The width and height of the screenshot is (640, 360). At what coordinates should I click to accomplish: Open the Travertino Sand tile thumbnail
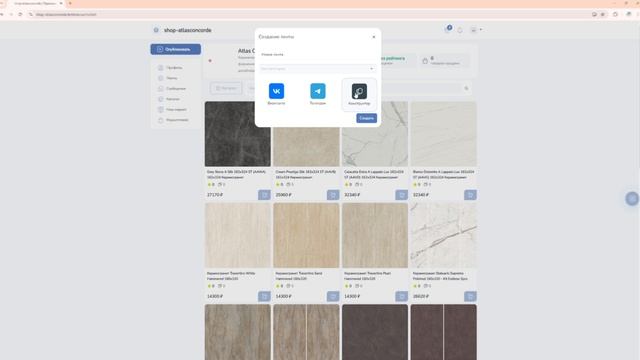point(306,235)
